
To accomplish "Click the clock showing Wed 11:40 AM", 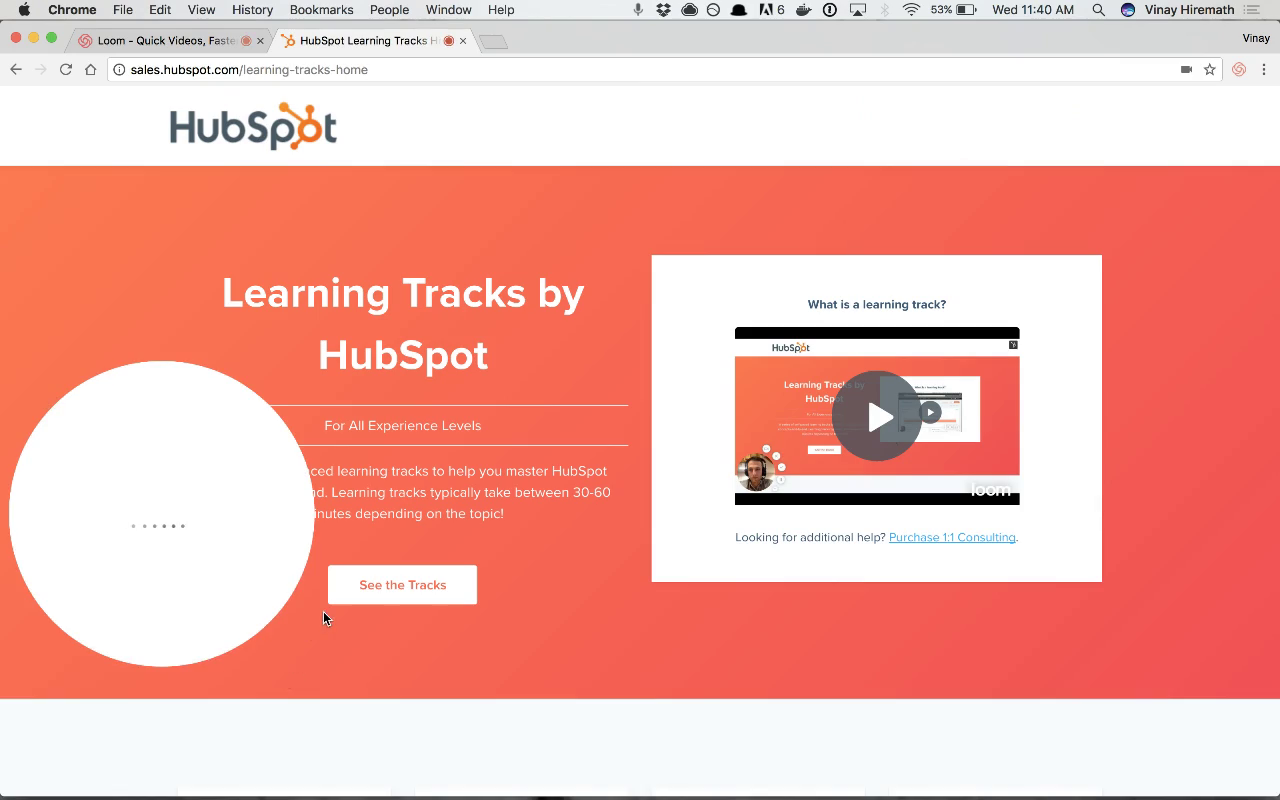I will pos(1033,10).
